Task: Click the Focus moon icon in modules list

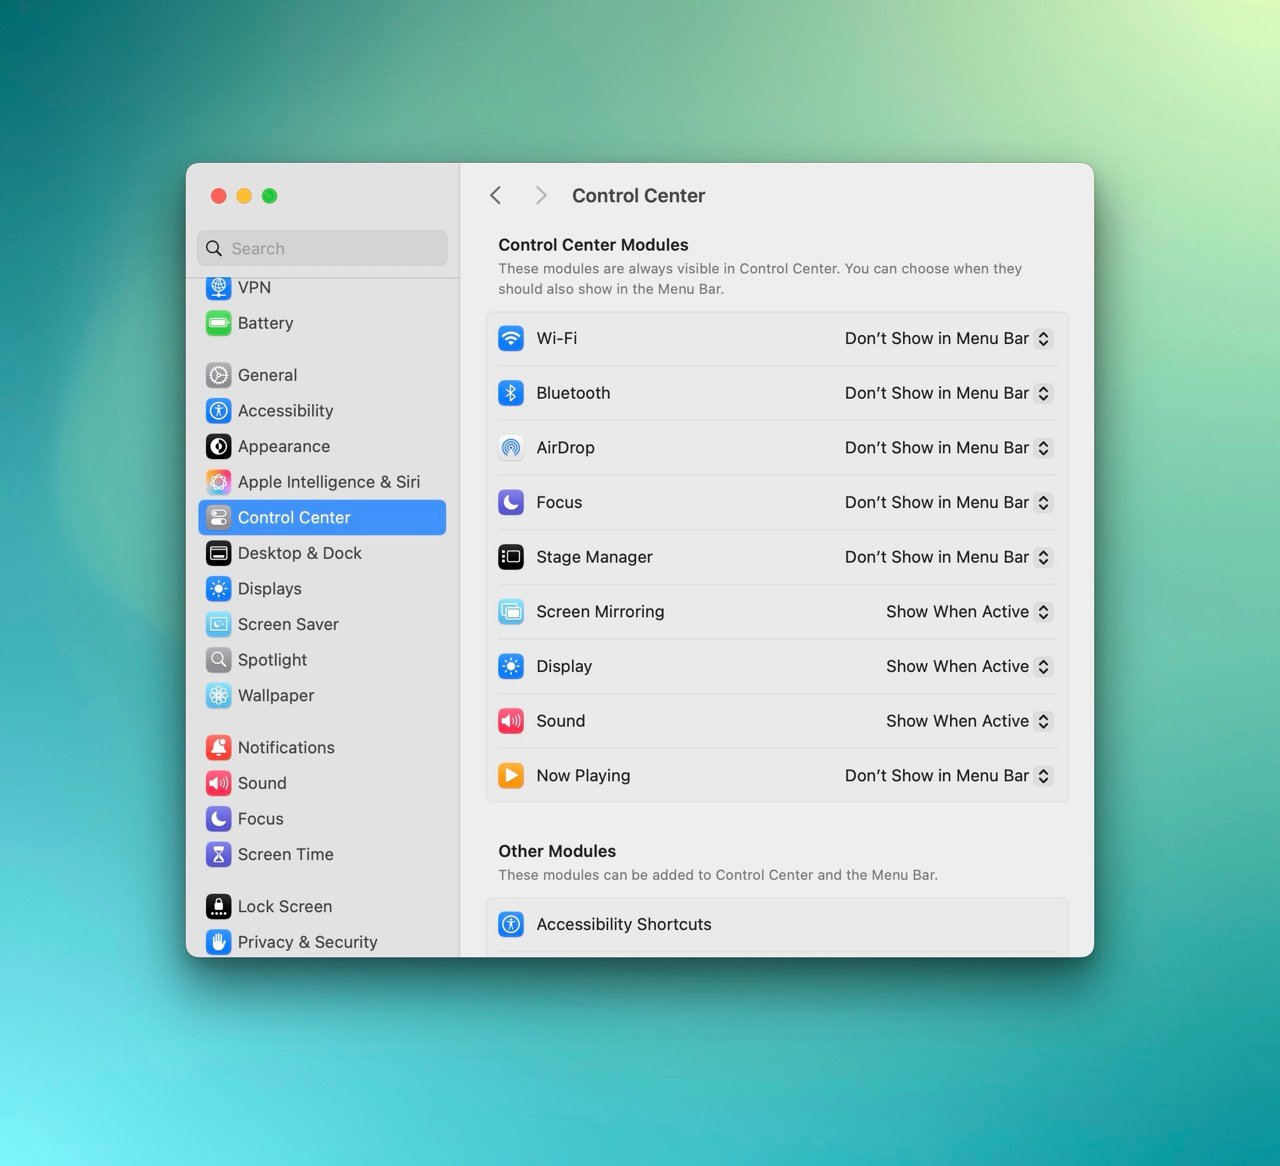Action: tap(511, 502)
